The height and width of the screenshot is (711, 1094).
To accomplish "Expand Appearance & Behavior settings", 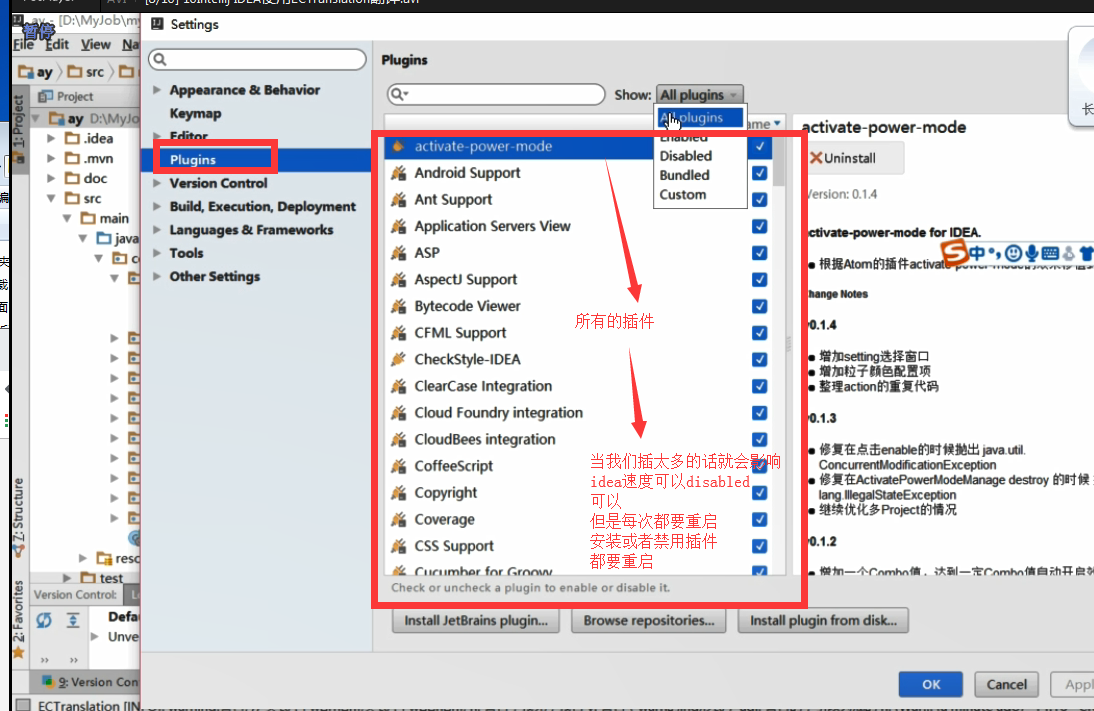I will pyautogui.click(x=157, y=90).
